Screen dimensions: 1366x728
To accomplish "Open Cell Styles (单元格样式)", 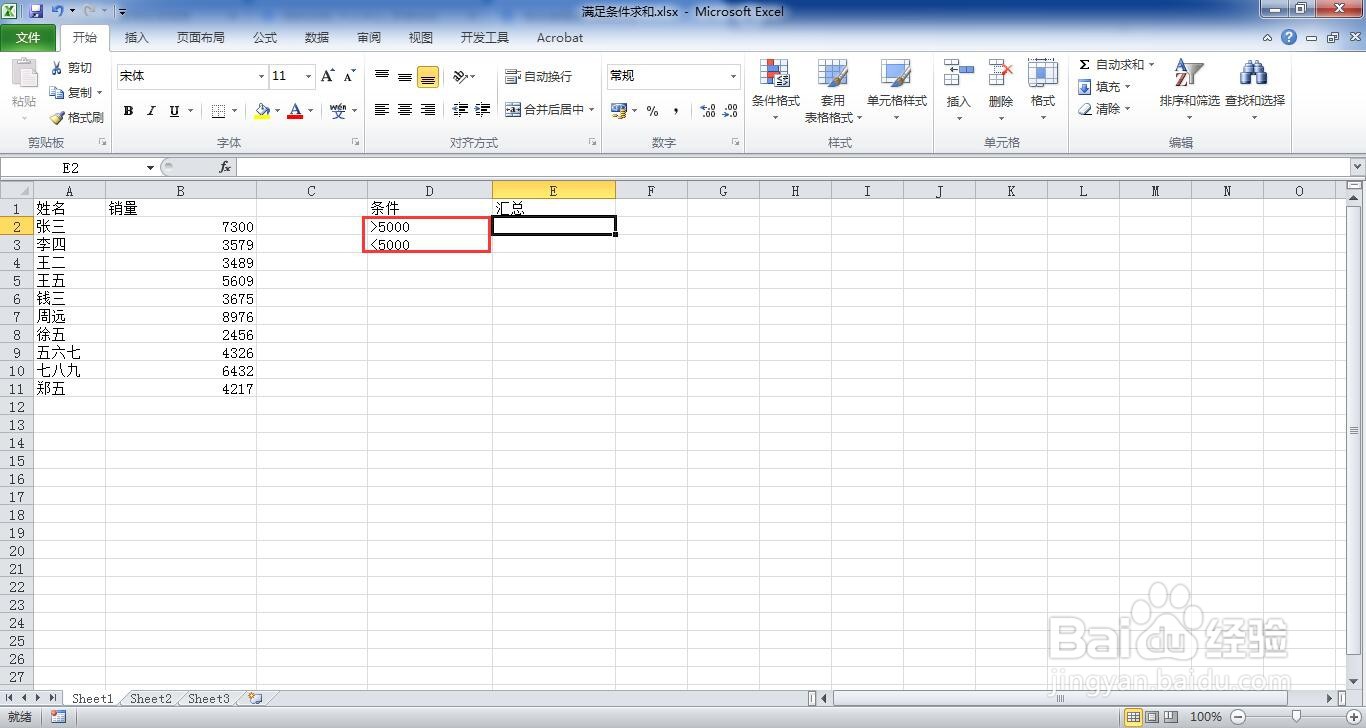I will tap(896, 91).
